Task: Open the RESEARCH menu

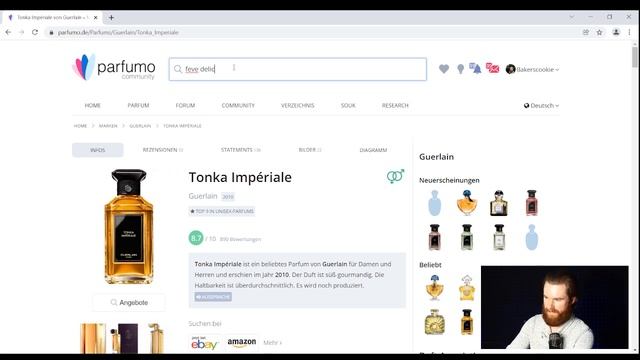Action: tap(395, 105)
